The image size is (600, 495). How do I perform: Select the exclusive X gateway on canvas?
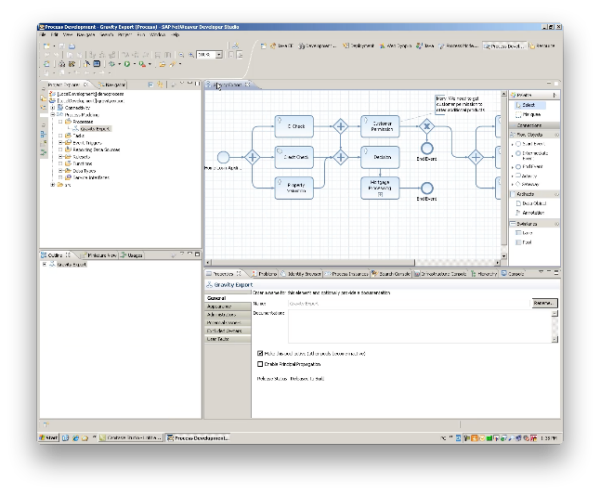coord(427,126)
